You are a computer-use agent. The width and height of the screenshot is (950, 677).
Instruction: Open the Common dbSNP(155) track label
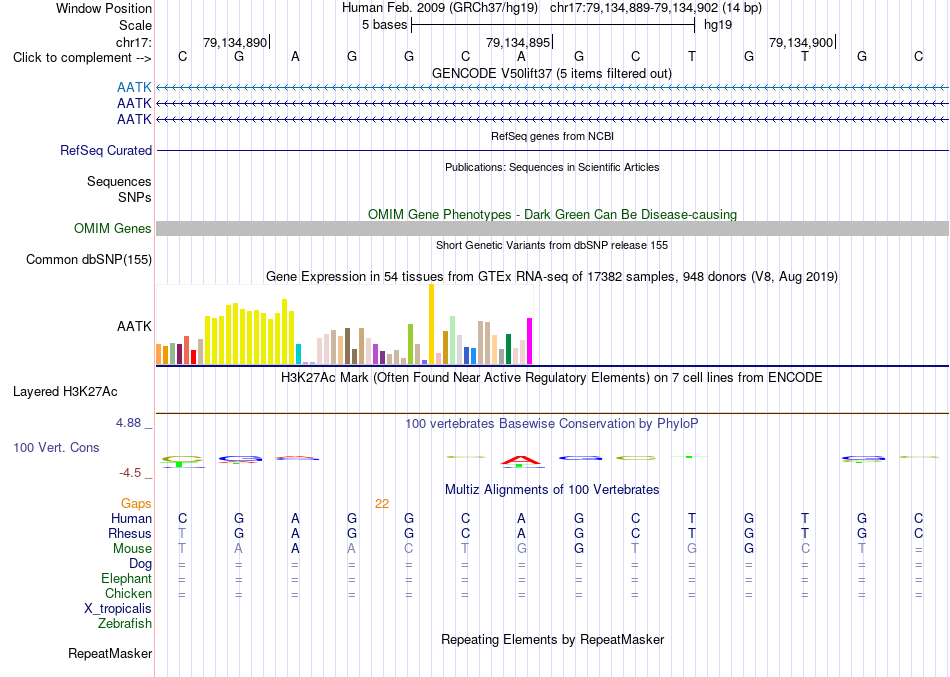[x=88, y=259]
